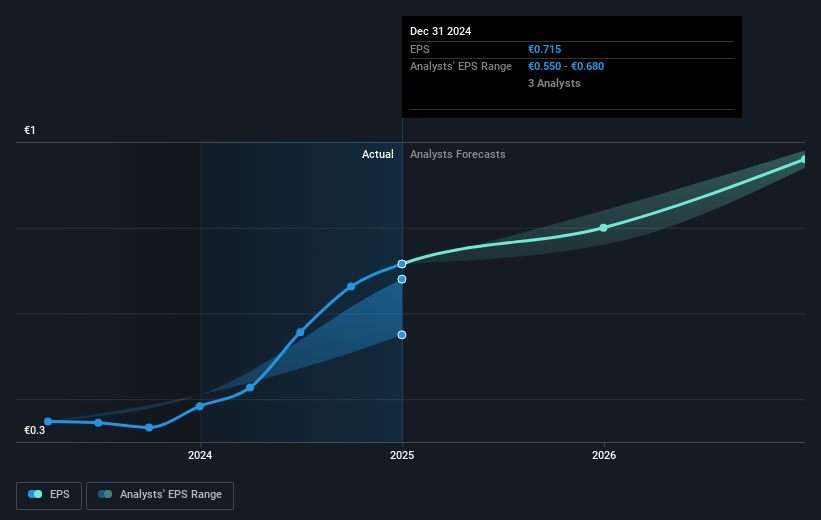Select the Dec 31 2024 EPS data point

402,264
